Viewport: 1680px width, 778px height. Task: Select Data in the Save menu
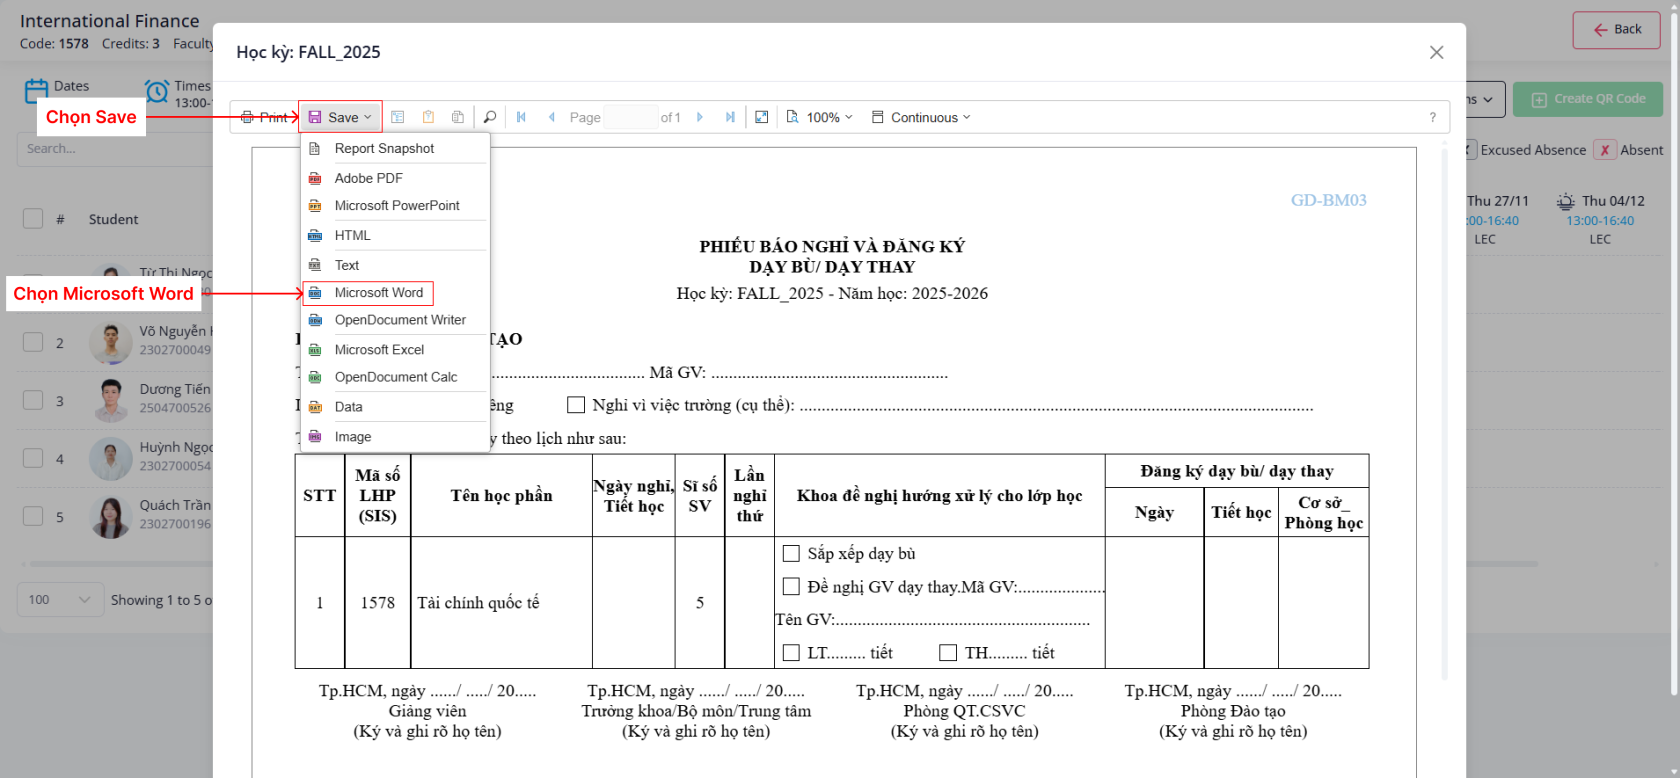[395, 407]
